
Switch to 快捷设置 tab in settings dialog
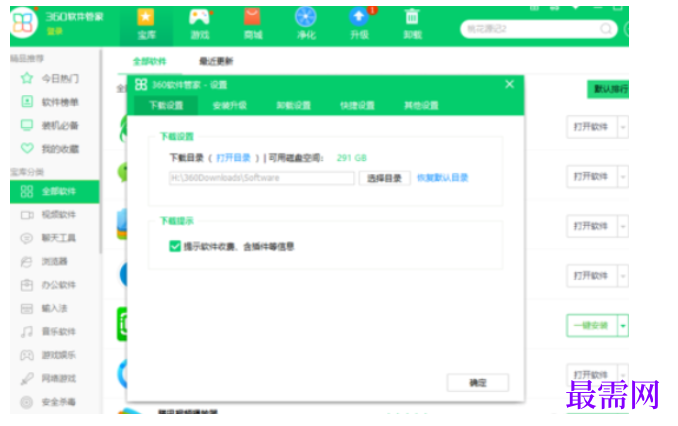click(x=357, y=105)
